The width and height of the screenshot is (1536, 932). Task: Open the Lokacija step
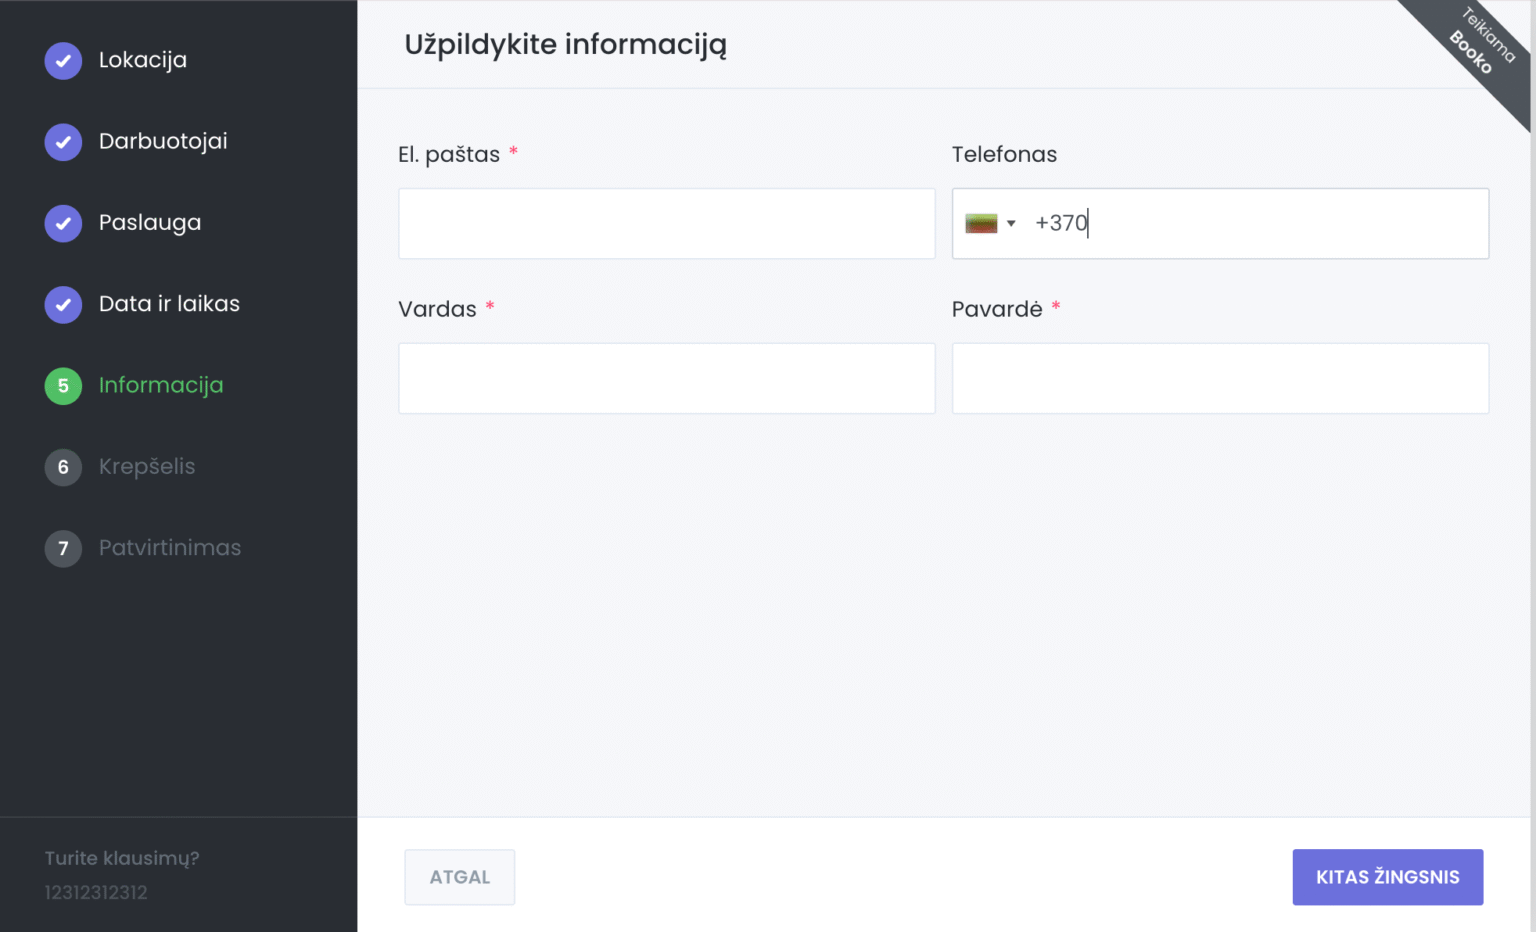coord(142,60)
